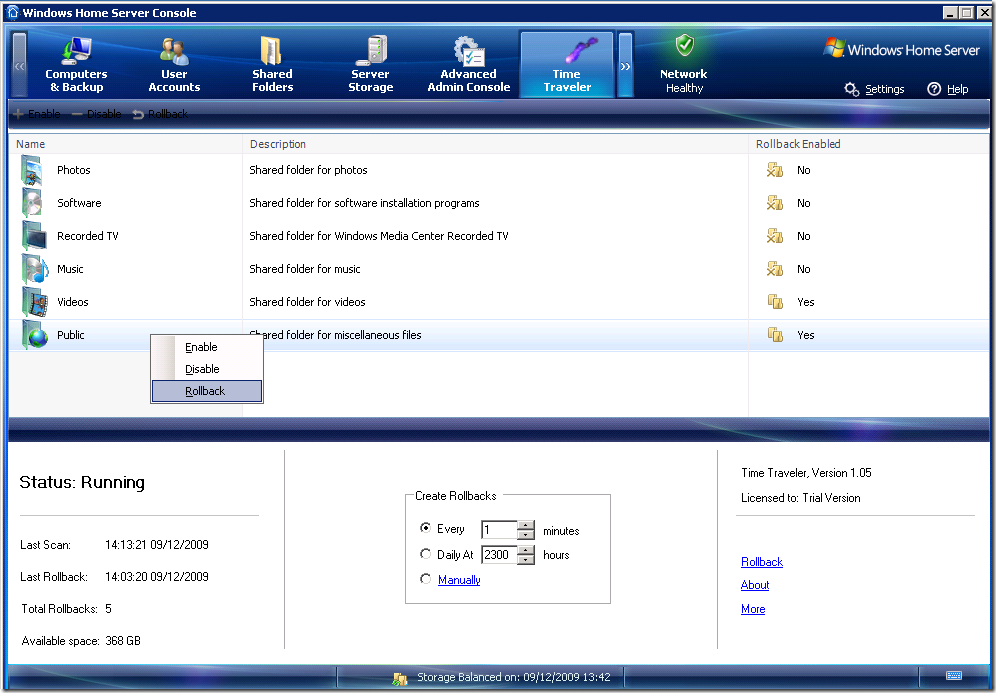Select the Every minutes radio button
Viewport: 996px width, 693px height.
[x=426, y=528]
